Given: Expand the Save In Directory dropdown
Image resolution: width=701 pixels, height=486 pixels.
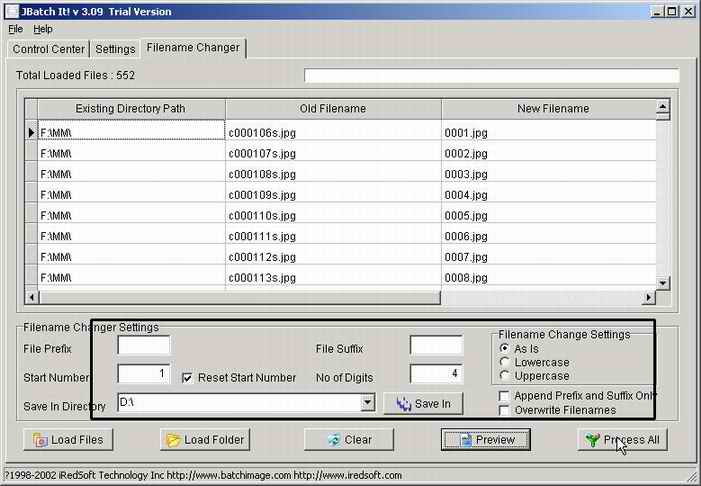Looking at the screenshot, I should coord(368,402).
